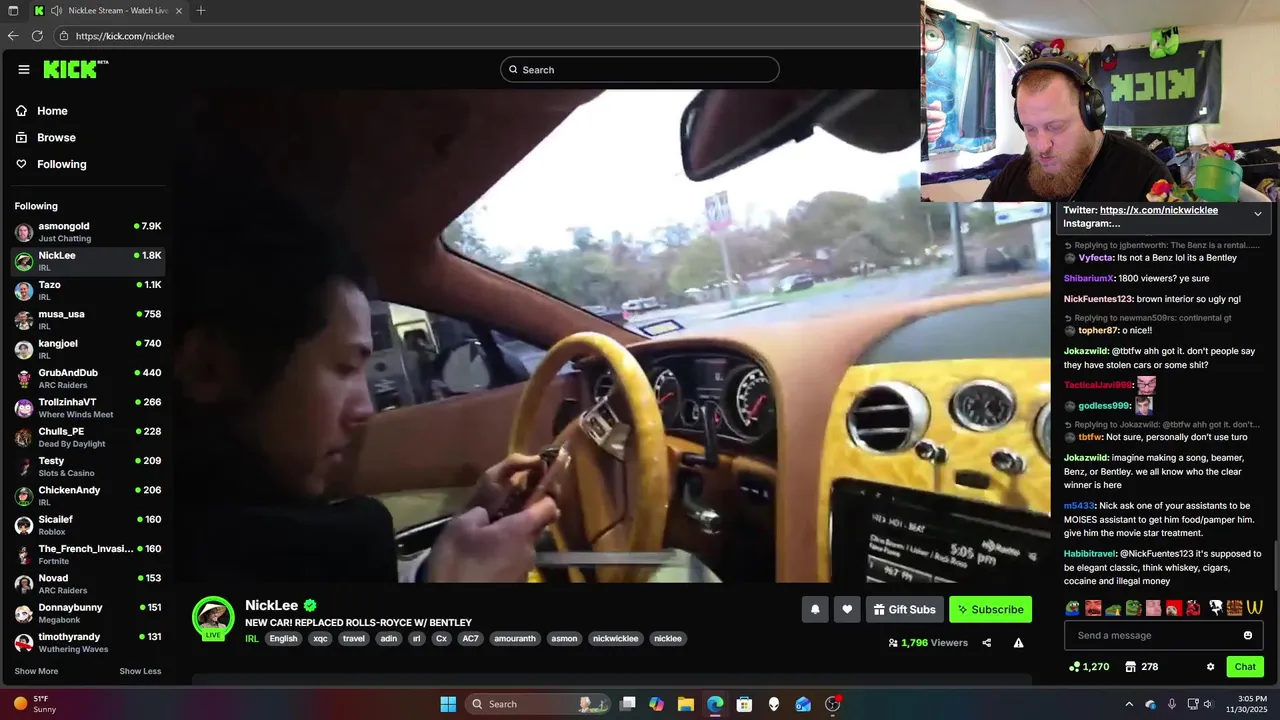Click the English tag

pos(283,638)
